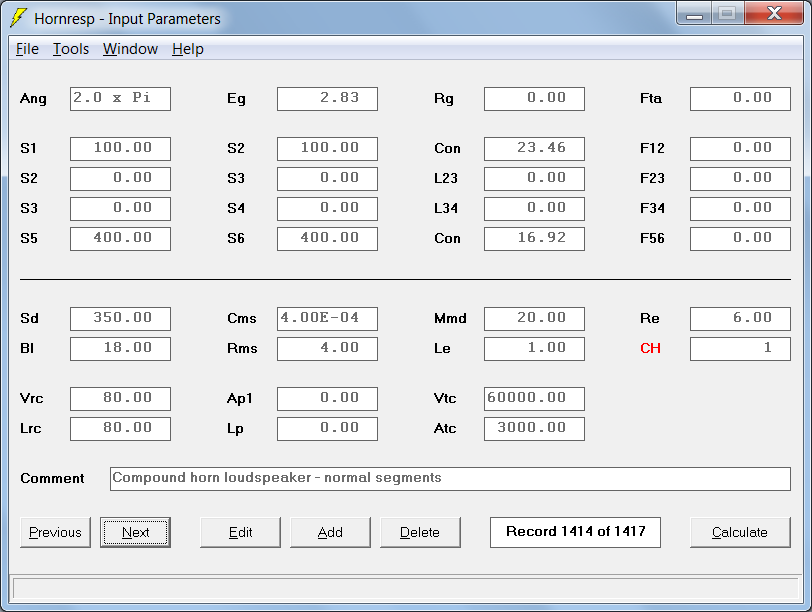The image size is (812, 612).
Task: Click the Comment text field
Action: click(450, 479)
